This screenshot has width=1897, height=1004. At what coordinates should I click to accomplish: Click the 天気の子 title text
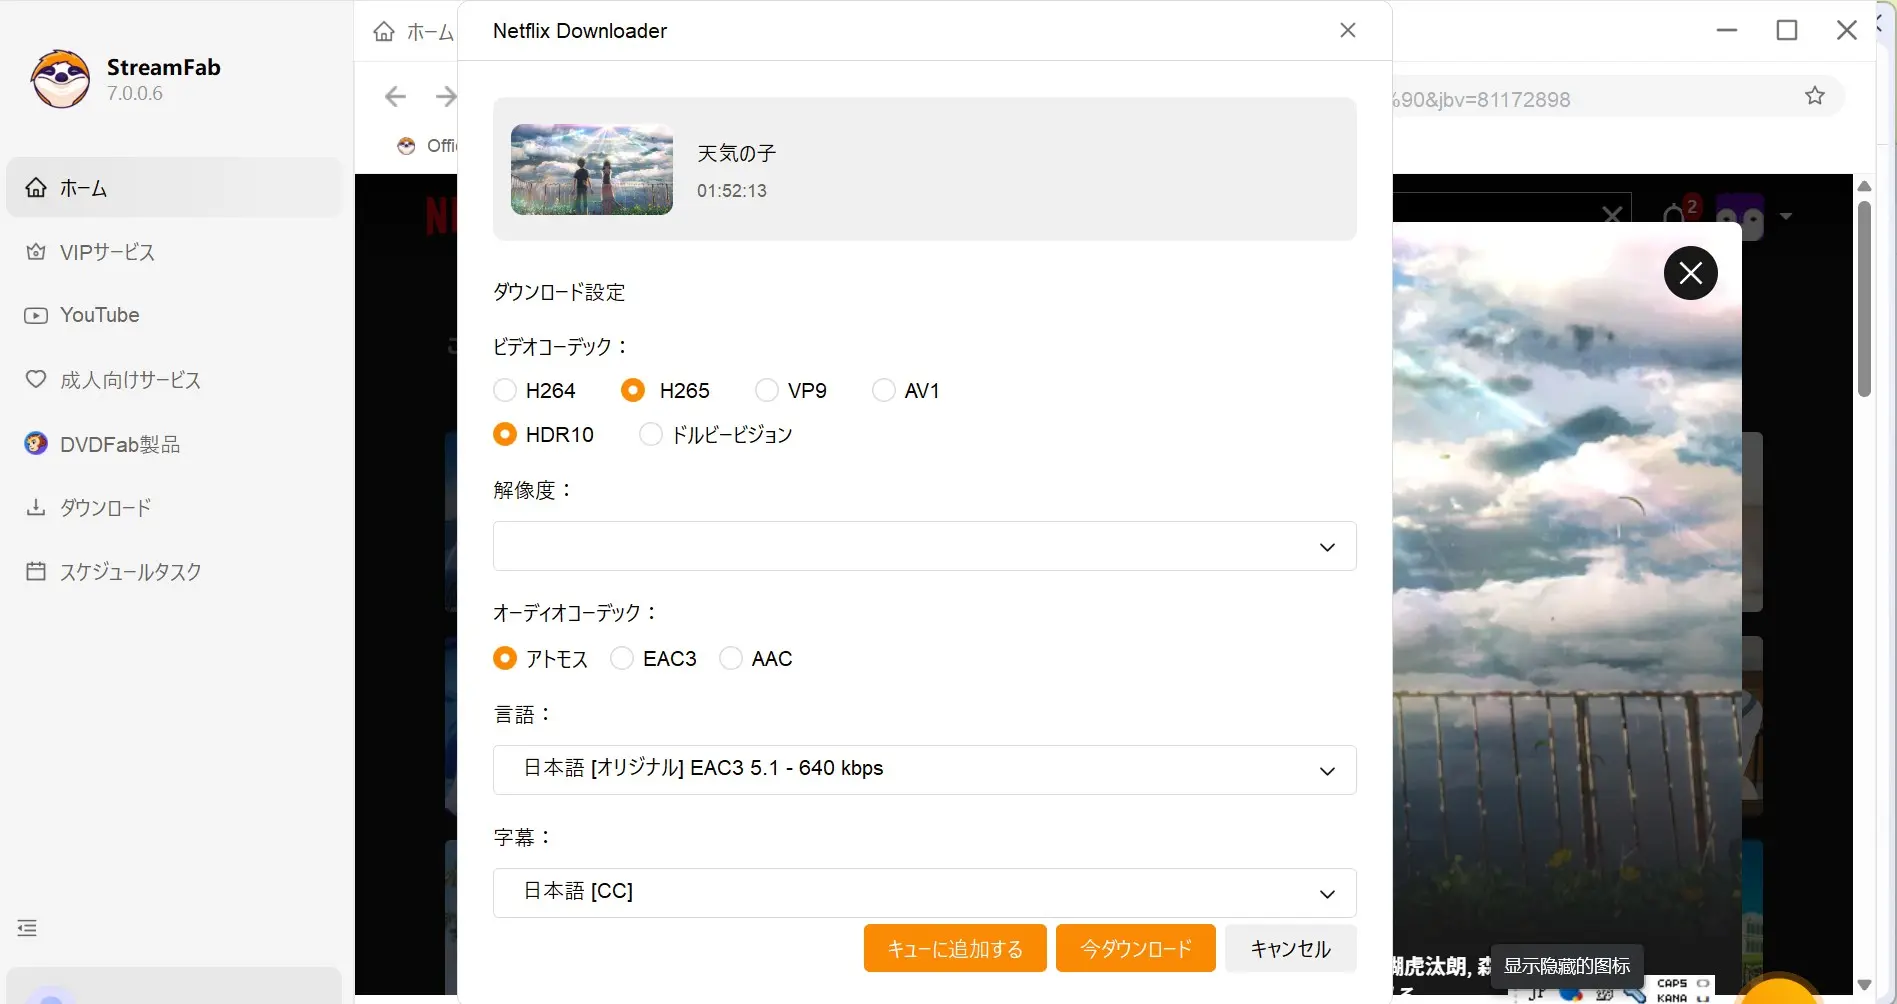(736, 153)
